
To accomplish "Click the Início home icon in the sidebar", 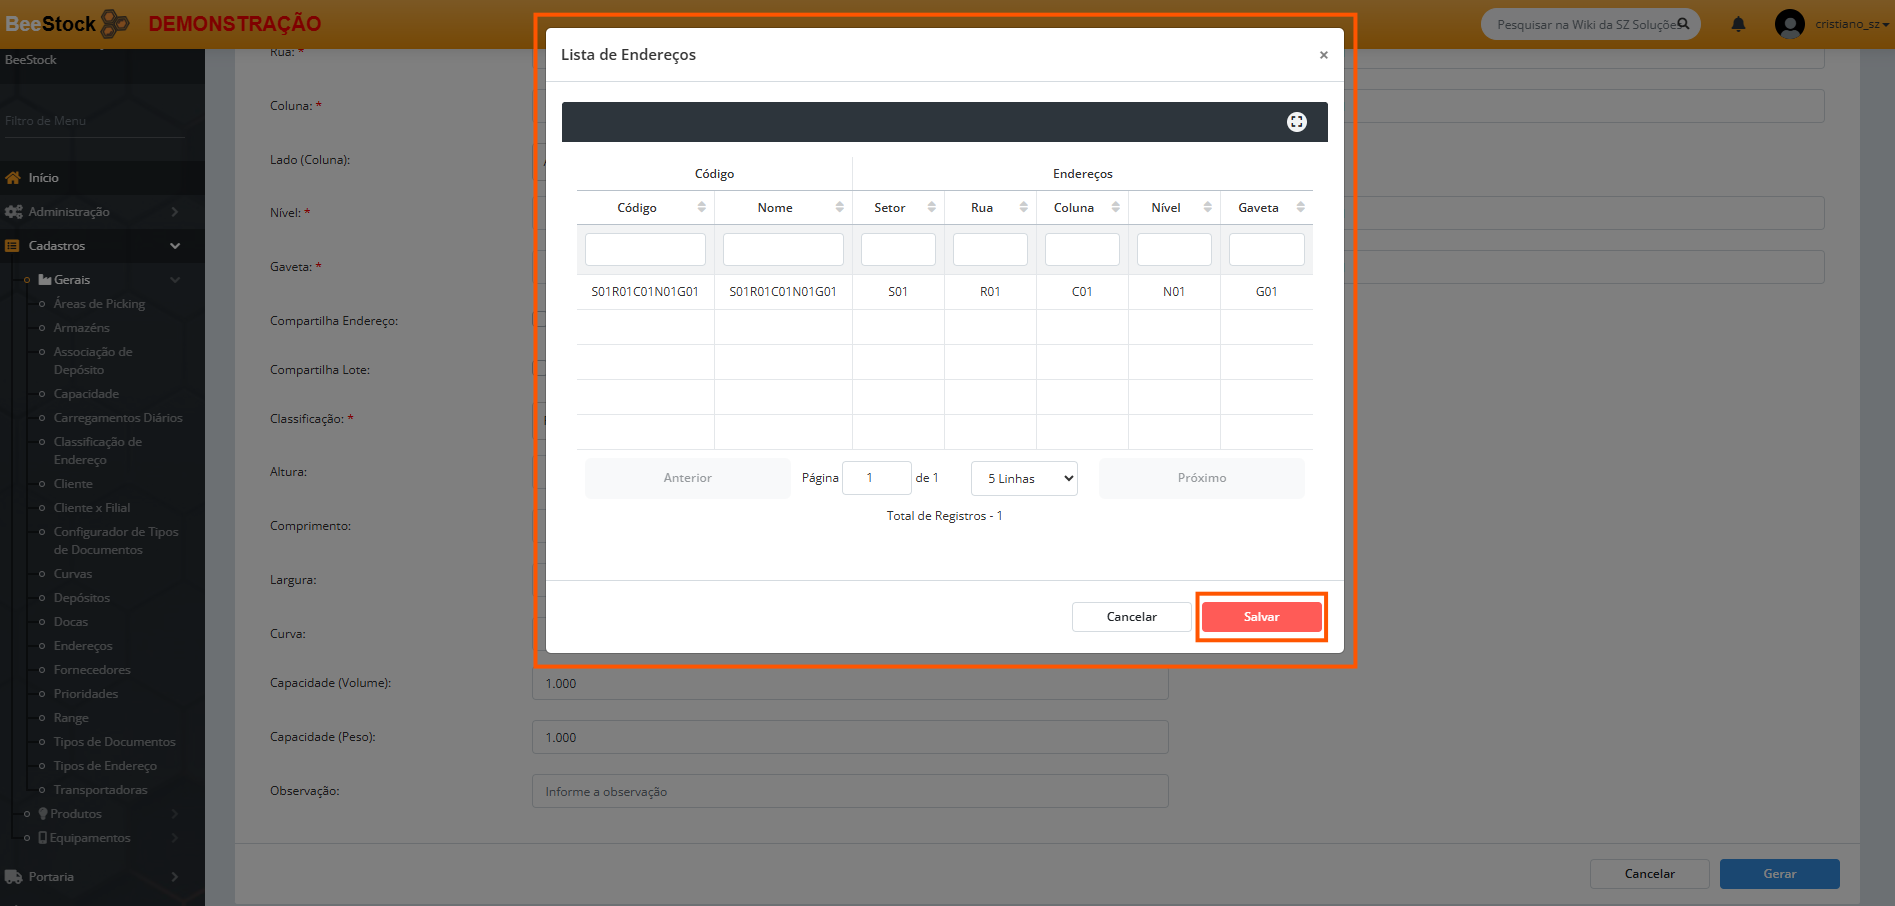I will click(13, 178).
